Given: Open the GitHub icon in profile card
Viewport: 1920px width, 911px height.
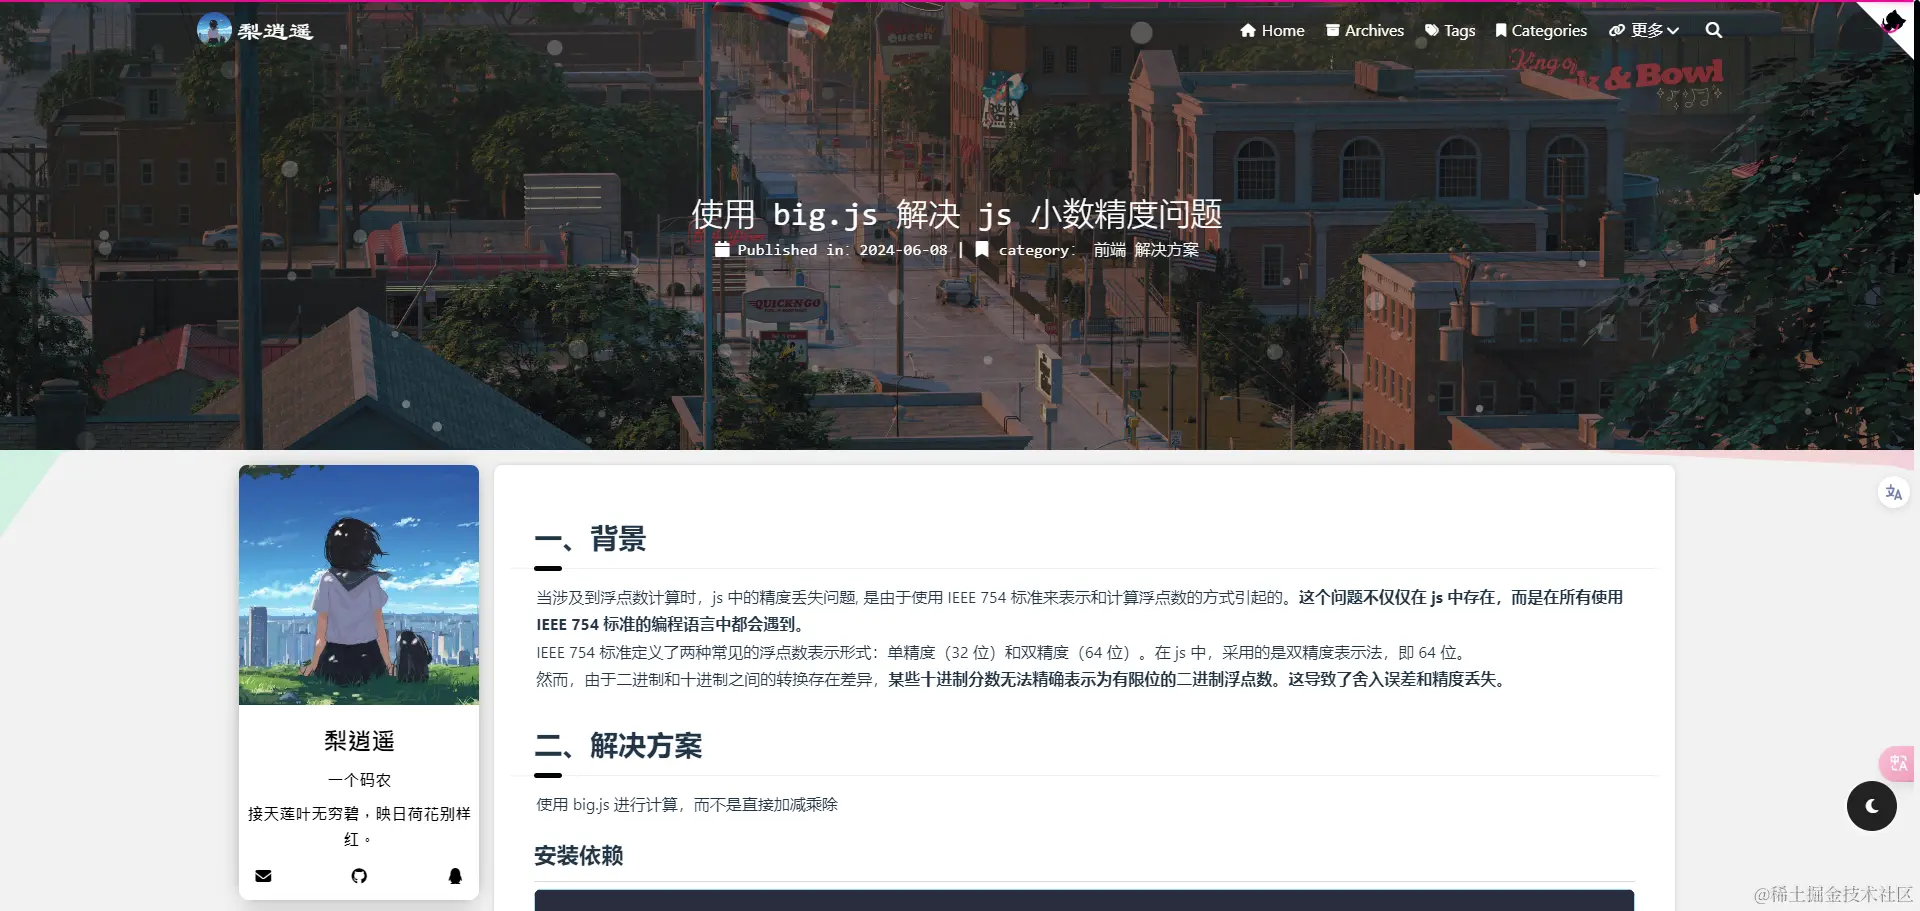Looking at the screenshot, I should [x=359, y=876].
